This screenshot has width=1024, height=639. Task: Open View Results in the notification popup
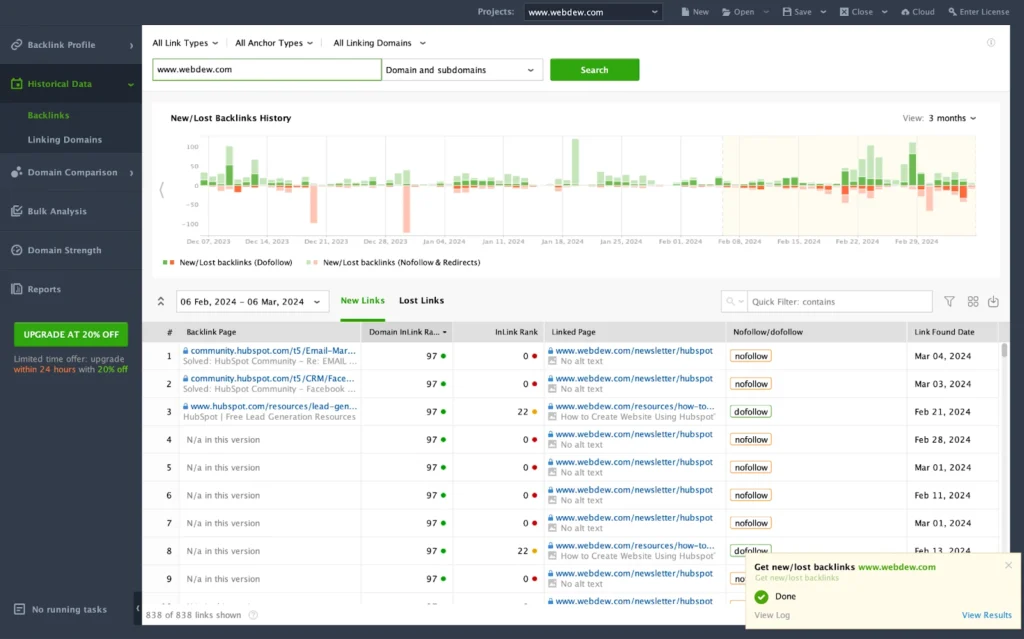(x=986, y=614)
